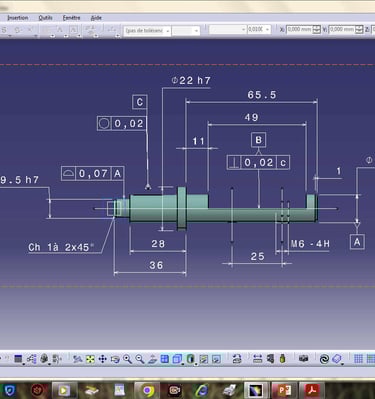This screenshot has height=399, width=375.
Task: Open PowerPoint from the taskbar
Action: pyautogui.click(x=283, y=390)
